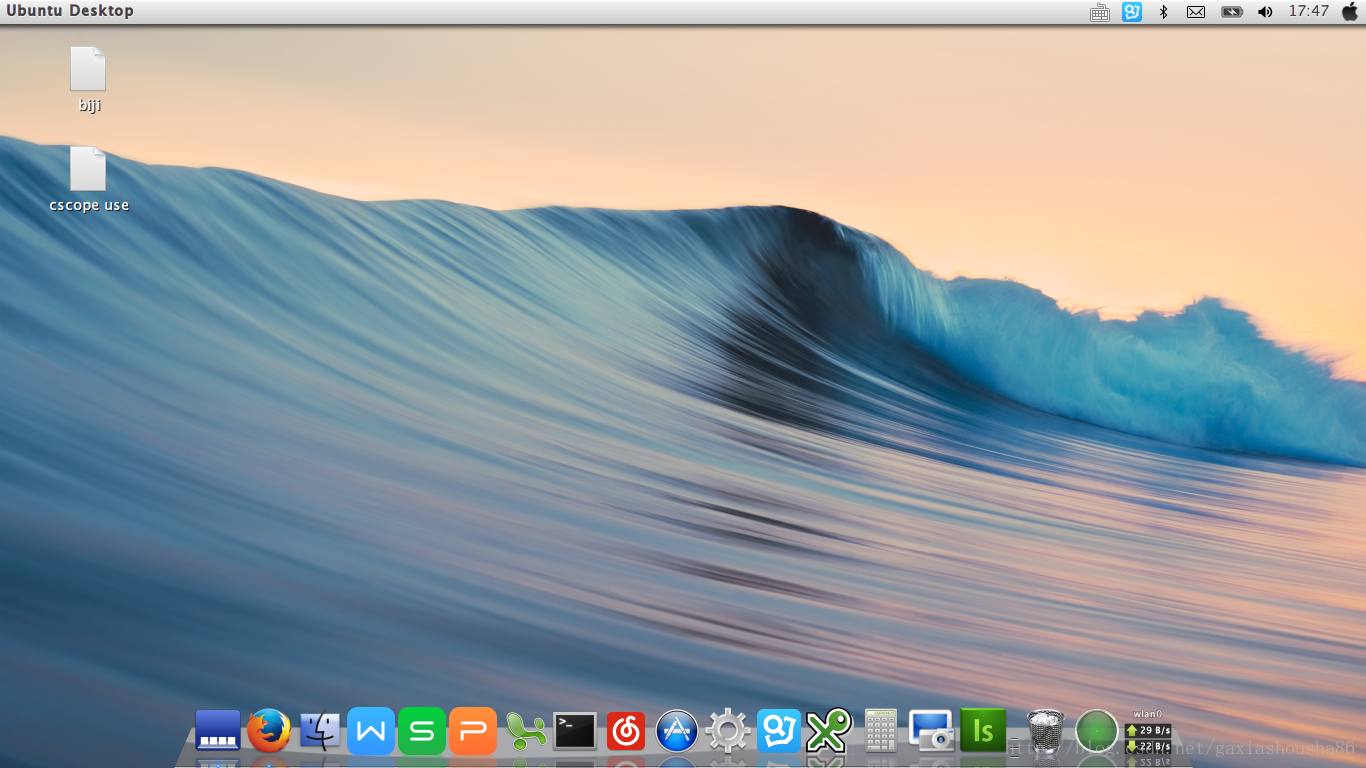Screen dimensions: 1366x768
Task: Open the Terminal in the dock
Action: tap(575, 731)
